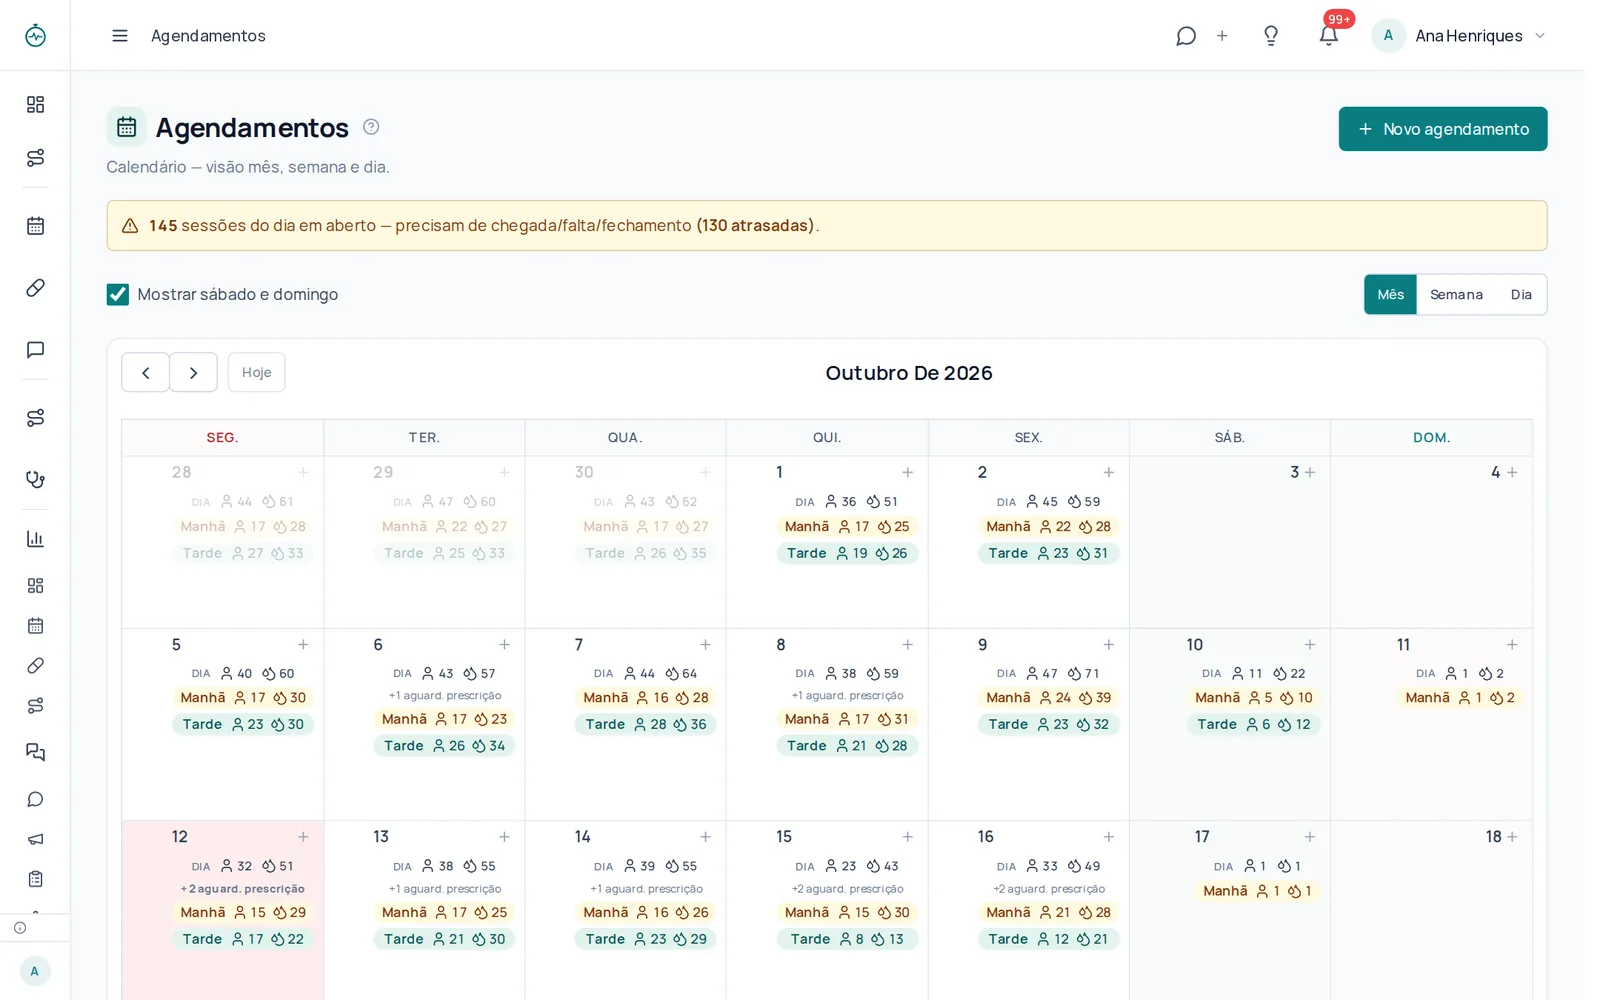Click the user avatar at sidebar bottom
Image resolution: width=1600 pixels, height=1000 pixels.
click(x=35, y=971)
